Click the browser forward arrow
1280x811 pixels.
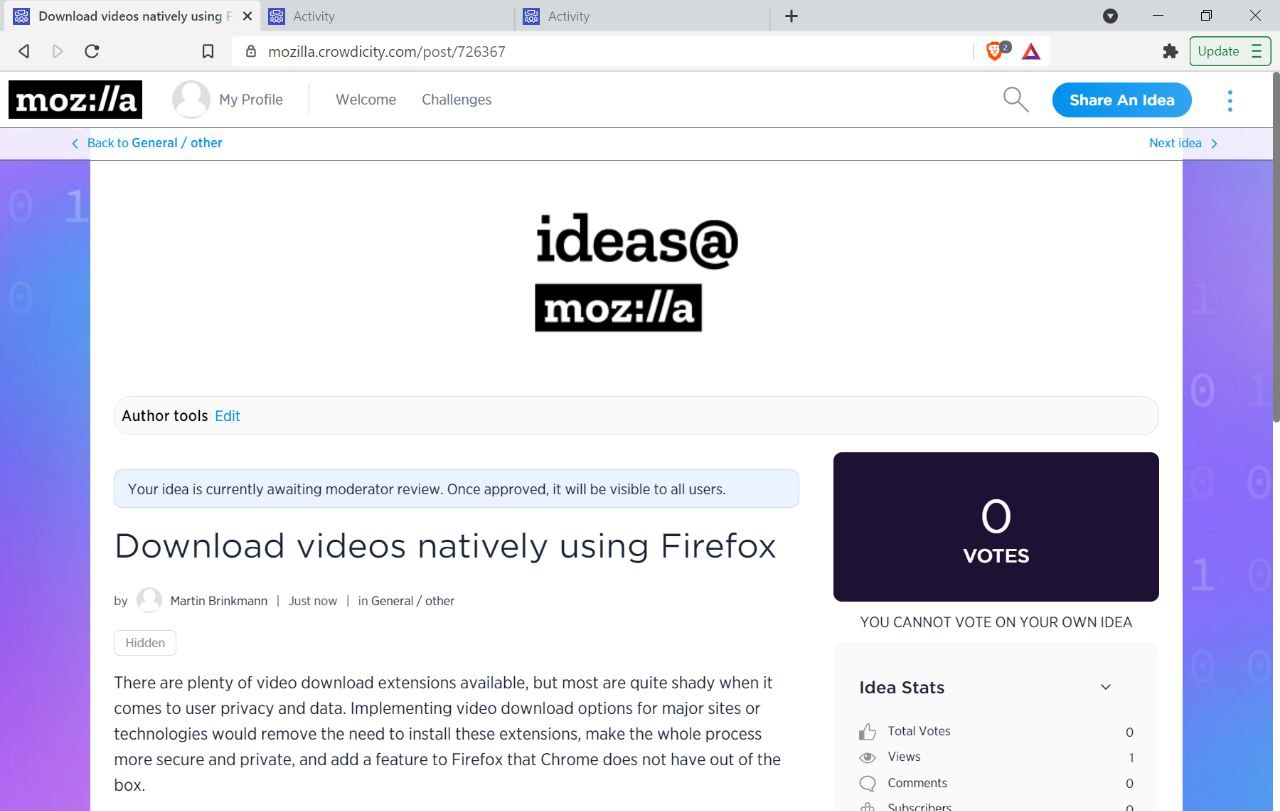click(x=58, y=51)
